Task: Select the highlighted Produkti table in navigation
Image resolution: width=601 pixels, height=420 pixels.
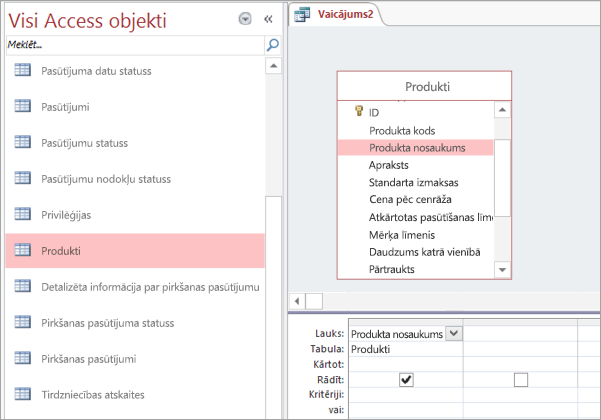Action: (135, 251)
